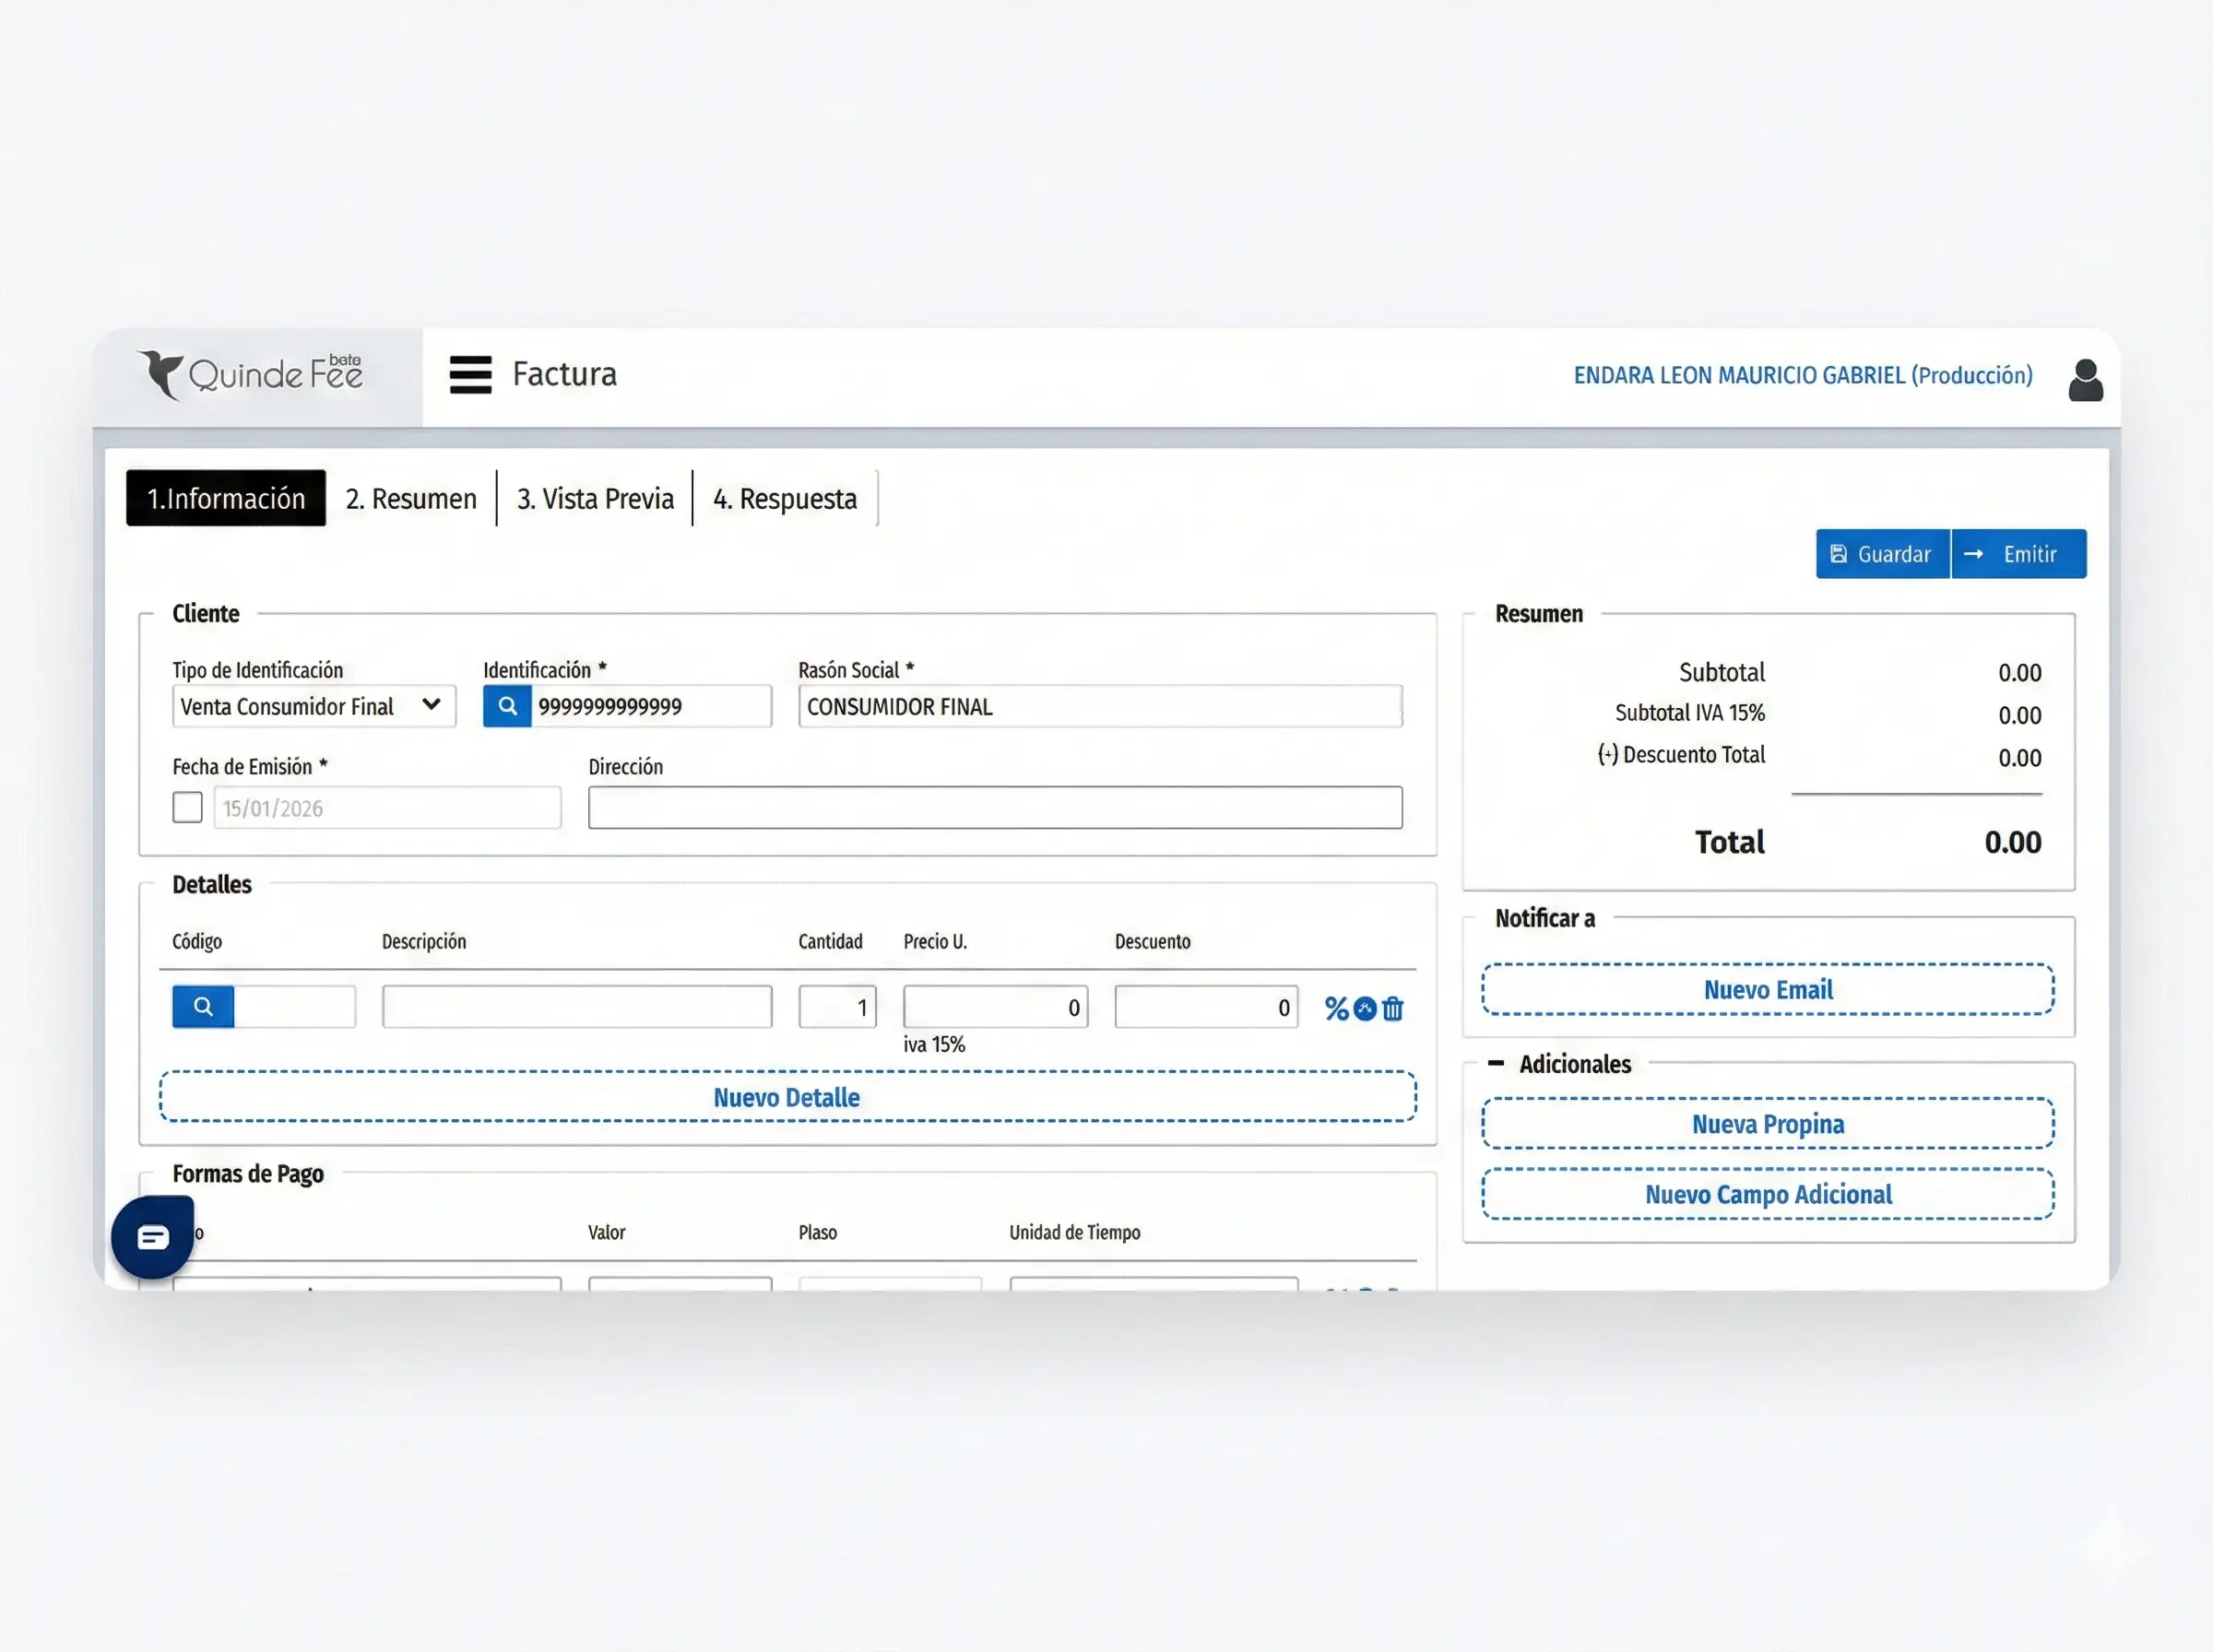This screenshot has height=1652, width=2213.
Task: Search product using Código magnifier button
Action: click(203, 1006)
